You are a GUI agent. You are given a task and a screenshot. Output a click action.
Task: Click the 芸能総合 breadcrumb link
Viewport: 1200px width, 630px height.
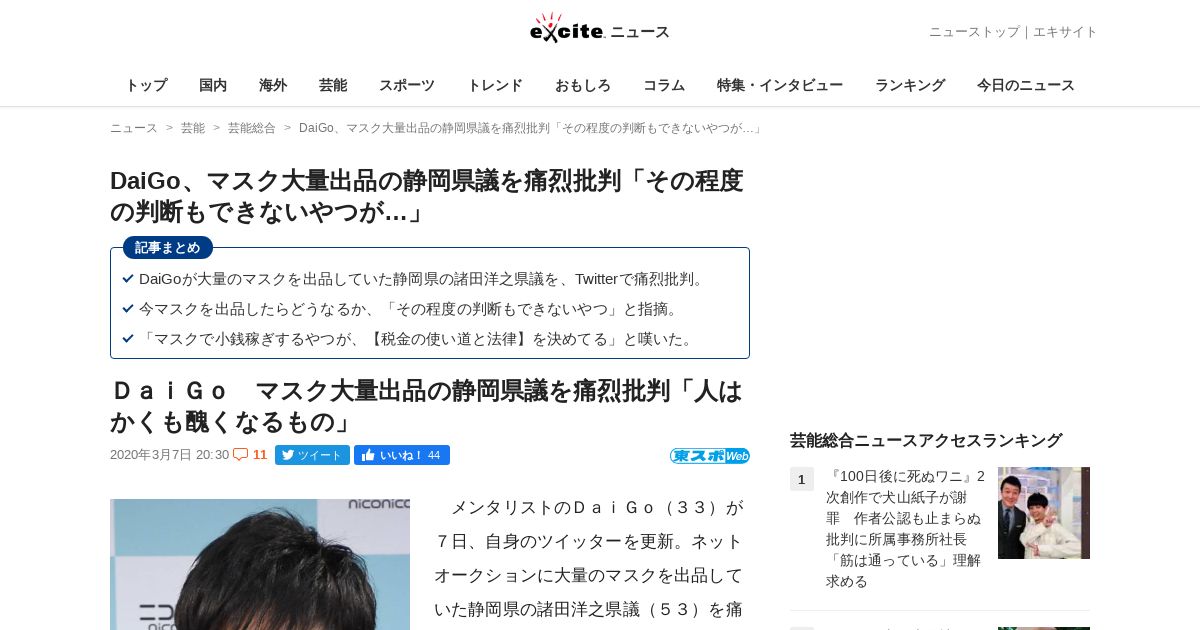[x=252, y=128]
